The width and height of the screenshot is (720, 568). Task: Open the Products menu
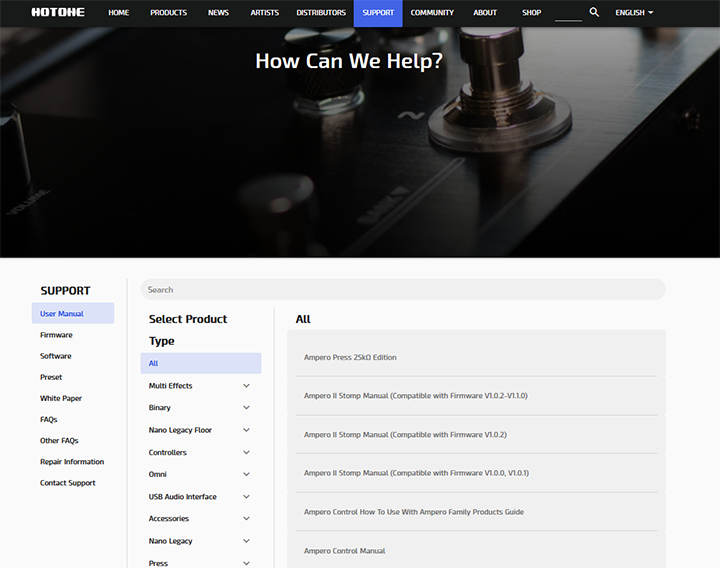(169, 13)
